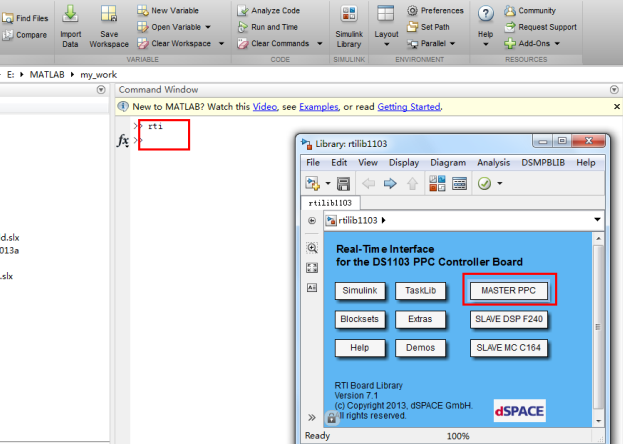Click the Simulink button in RTI library
The width and height of the screenshot is (623, 444).
(x=360, y=291)
